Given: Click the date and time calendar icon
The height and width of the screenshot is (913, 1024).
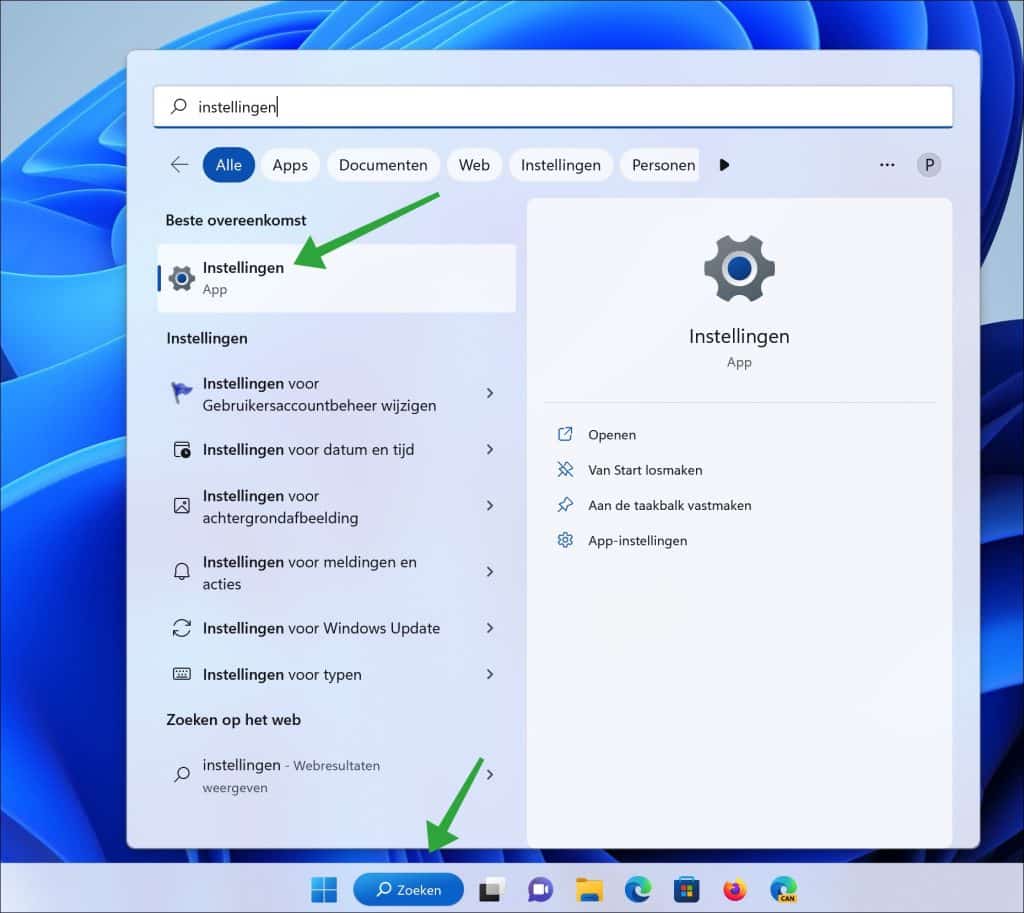Looking at the screenshot, I should click(x=182, y=449).
